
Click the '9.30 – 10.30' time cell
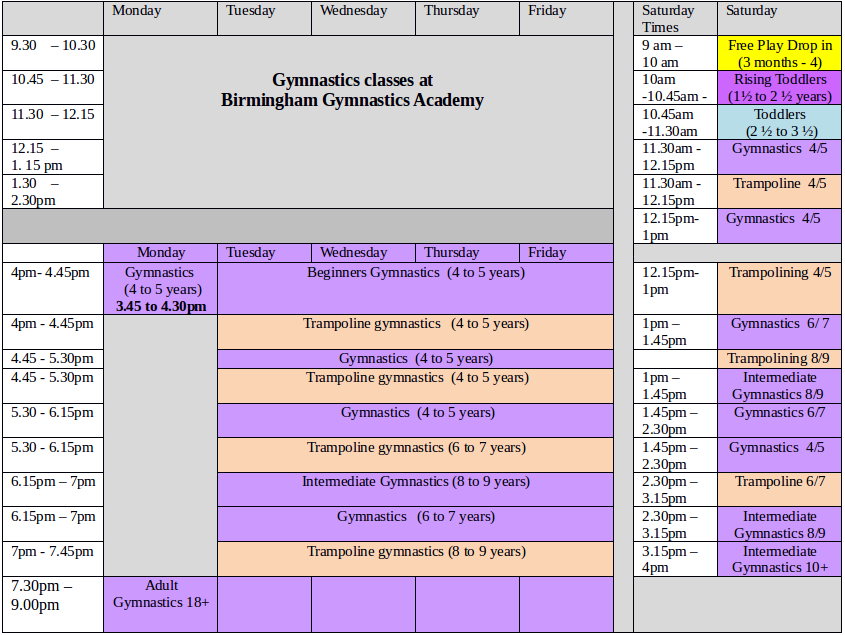click(x=53, y=53)
